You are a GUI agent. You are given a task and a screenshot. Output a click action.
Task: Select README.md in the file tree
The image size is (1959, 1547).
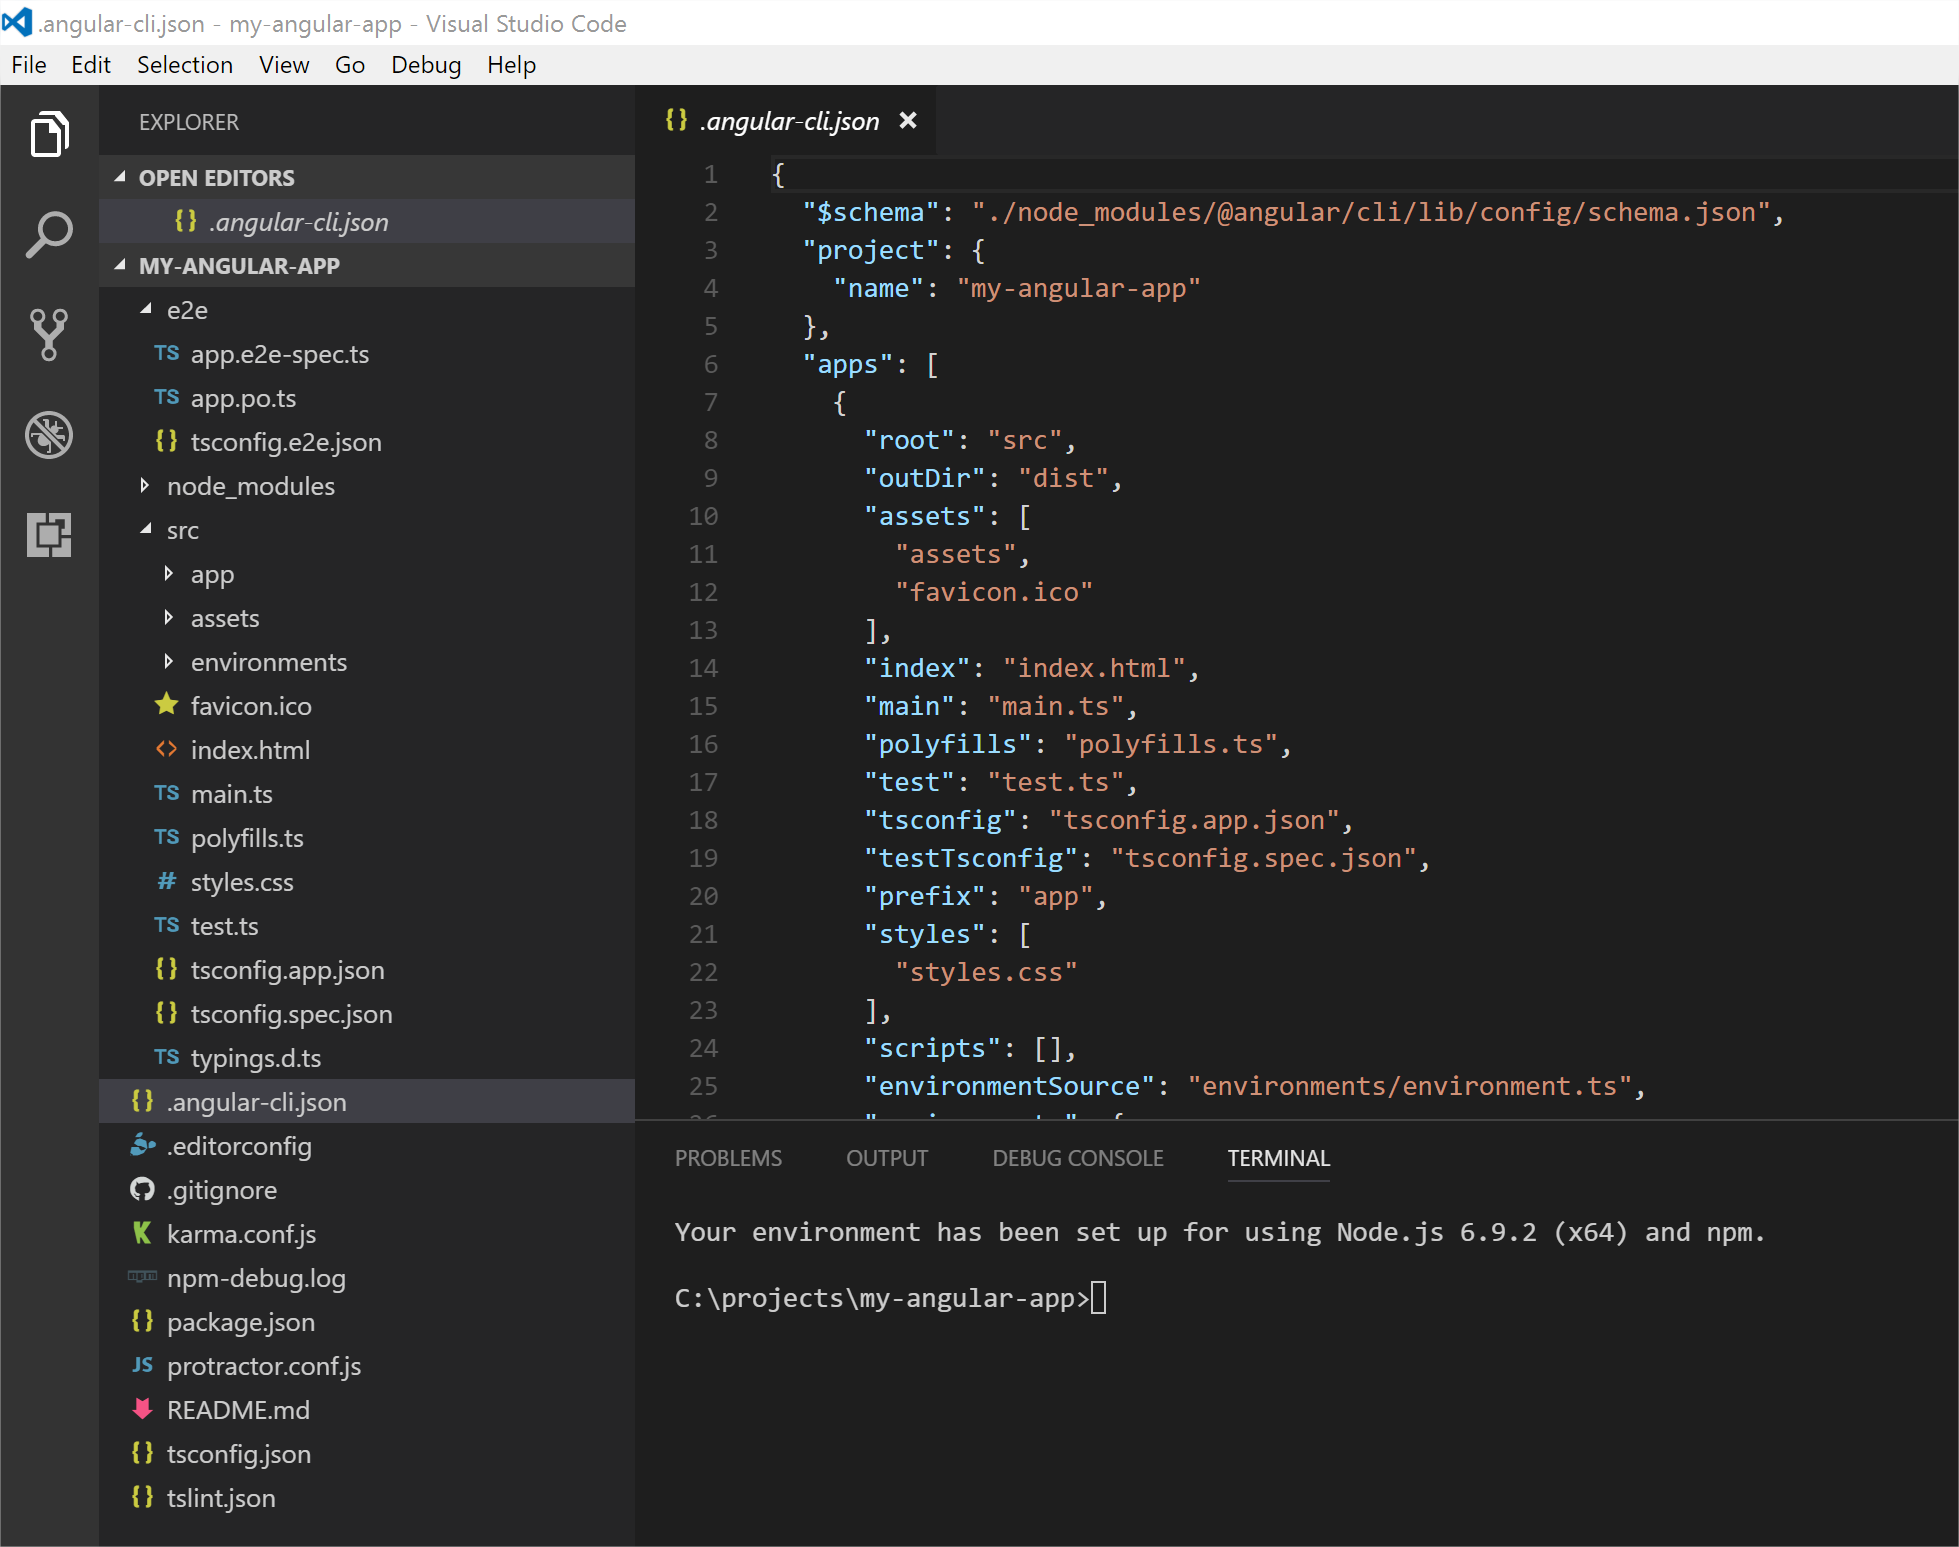237,1409
